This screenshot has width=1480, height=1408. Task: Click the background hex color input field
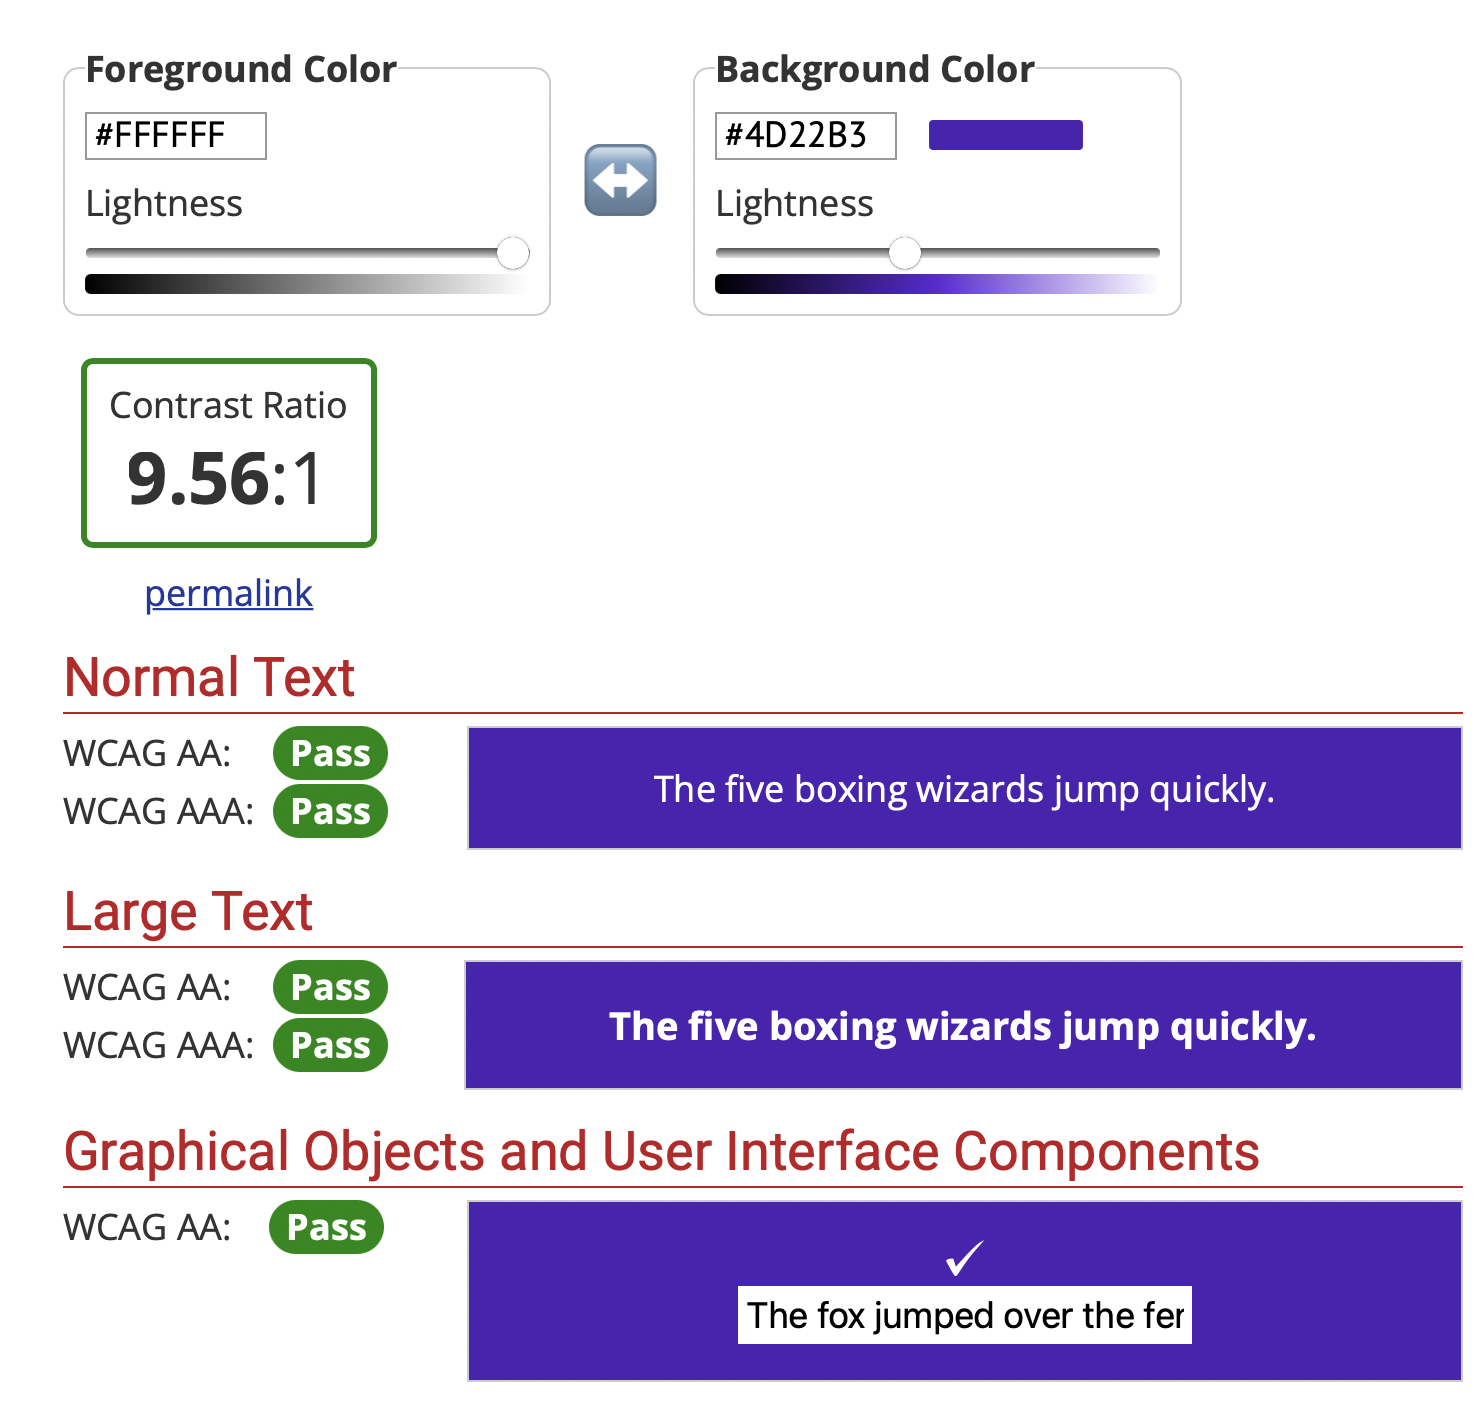coord(805,136)
